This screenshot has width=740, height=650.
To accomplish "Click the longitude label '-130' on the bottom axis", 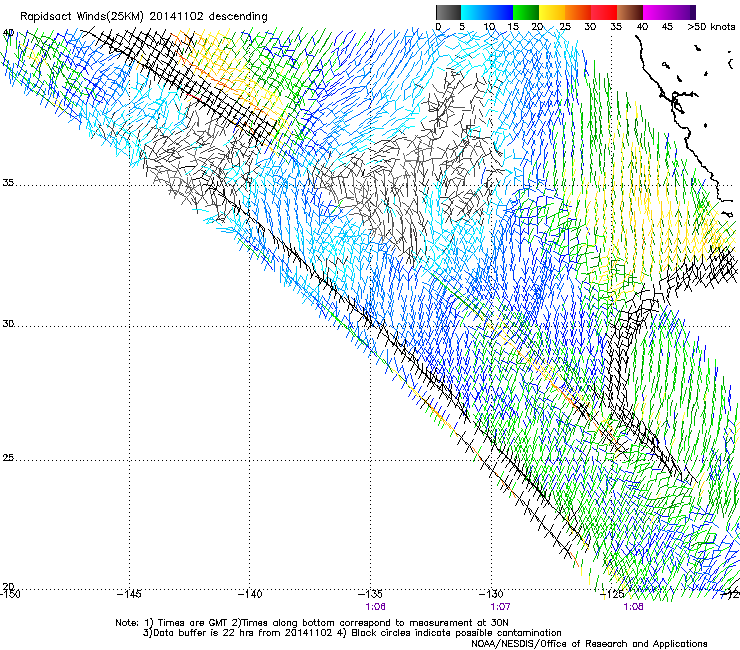I will [x=491, y=594].
